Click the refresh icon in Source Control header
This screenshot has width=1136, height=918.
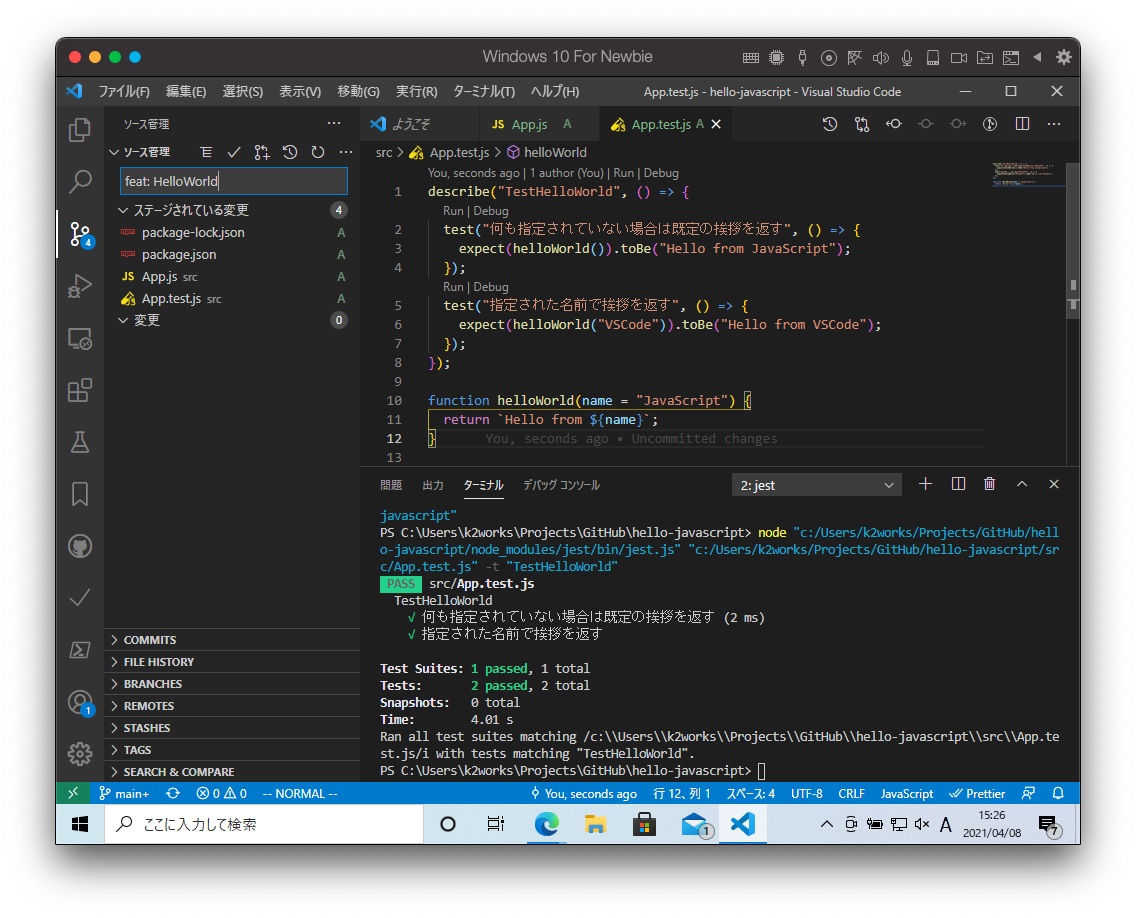318,152
